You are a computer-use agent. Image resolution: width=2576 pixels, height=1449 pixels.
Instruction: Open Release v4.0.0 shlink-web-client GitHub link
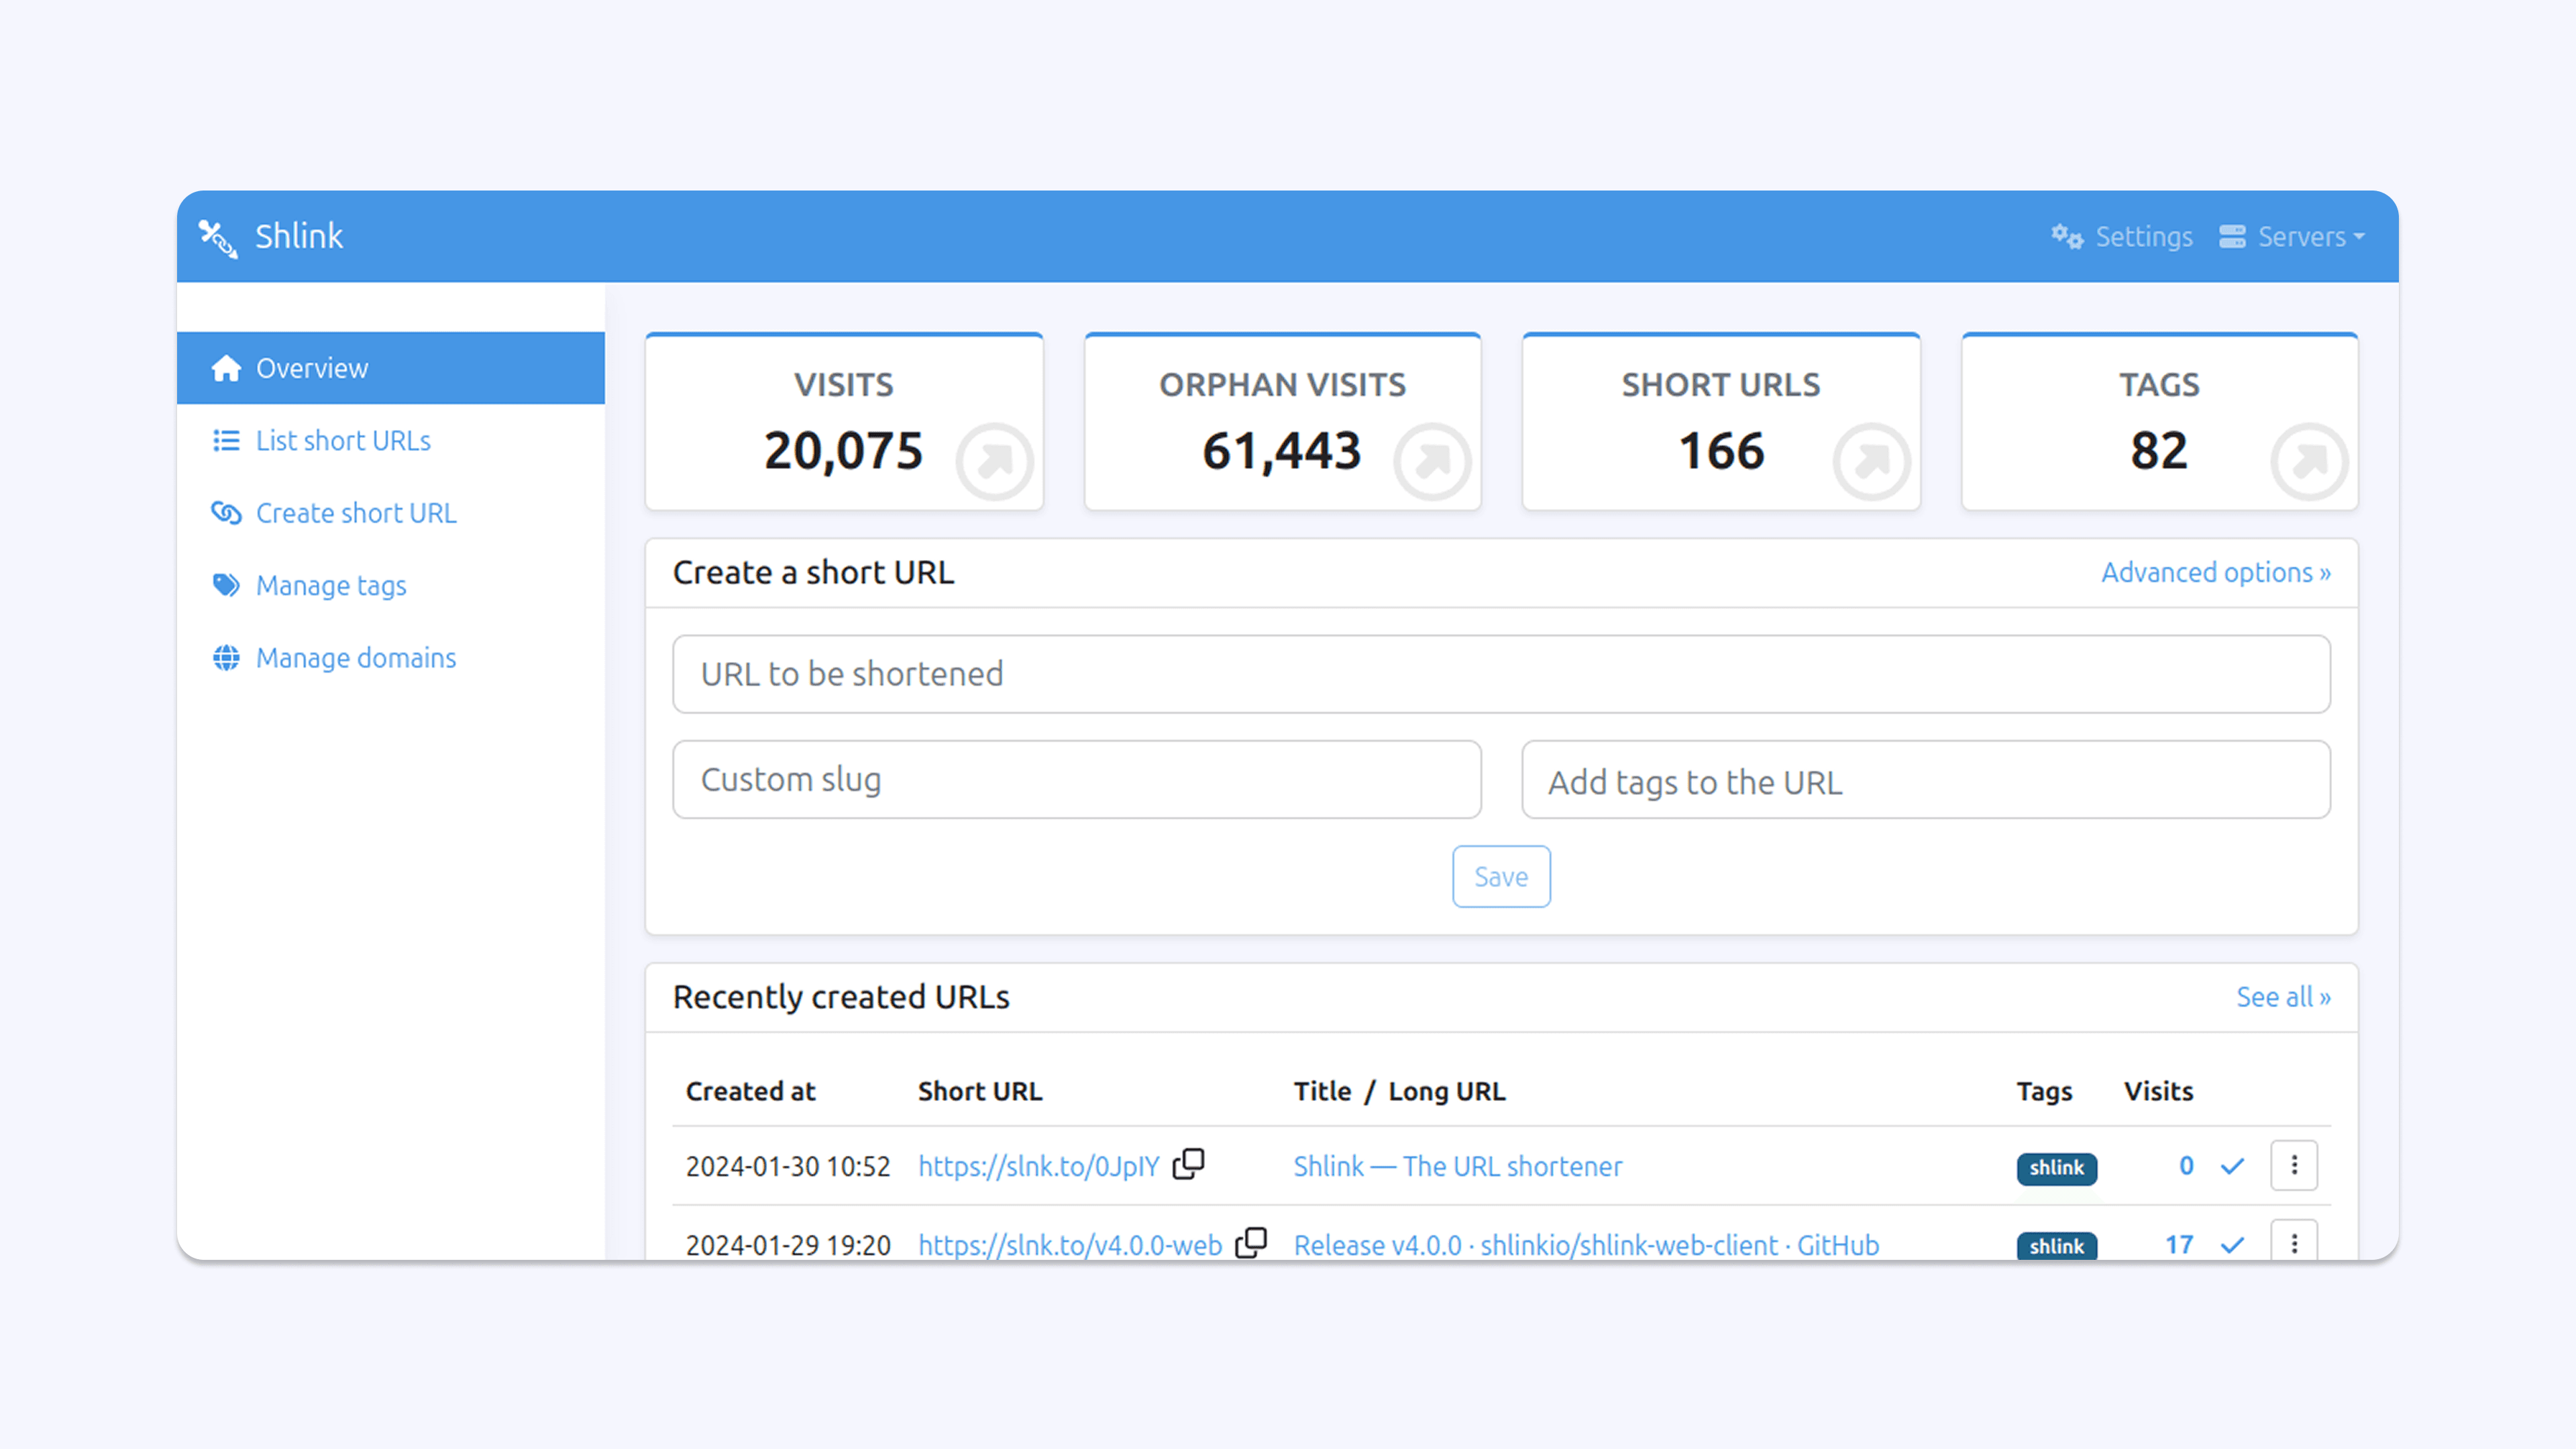click(1586, 1245)
